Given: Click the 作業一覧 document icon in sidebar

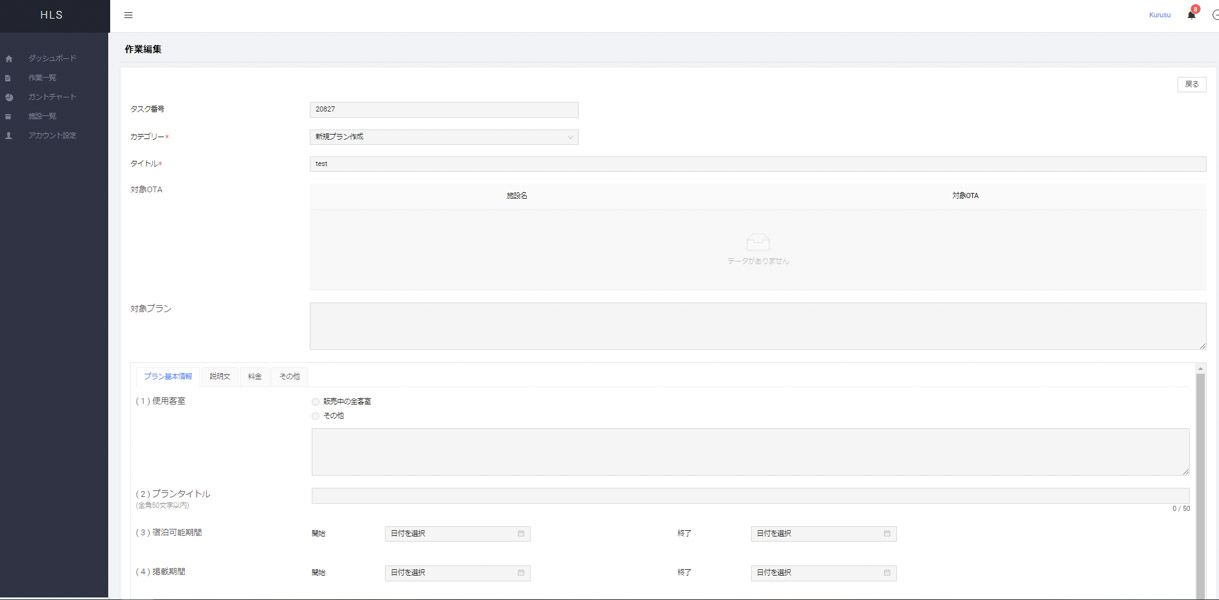Looking at the screenshot, I should pyautogui.click(x=9, y=78).
